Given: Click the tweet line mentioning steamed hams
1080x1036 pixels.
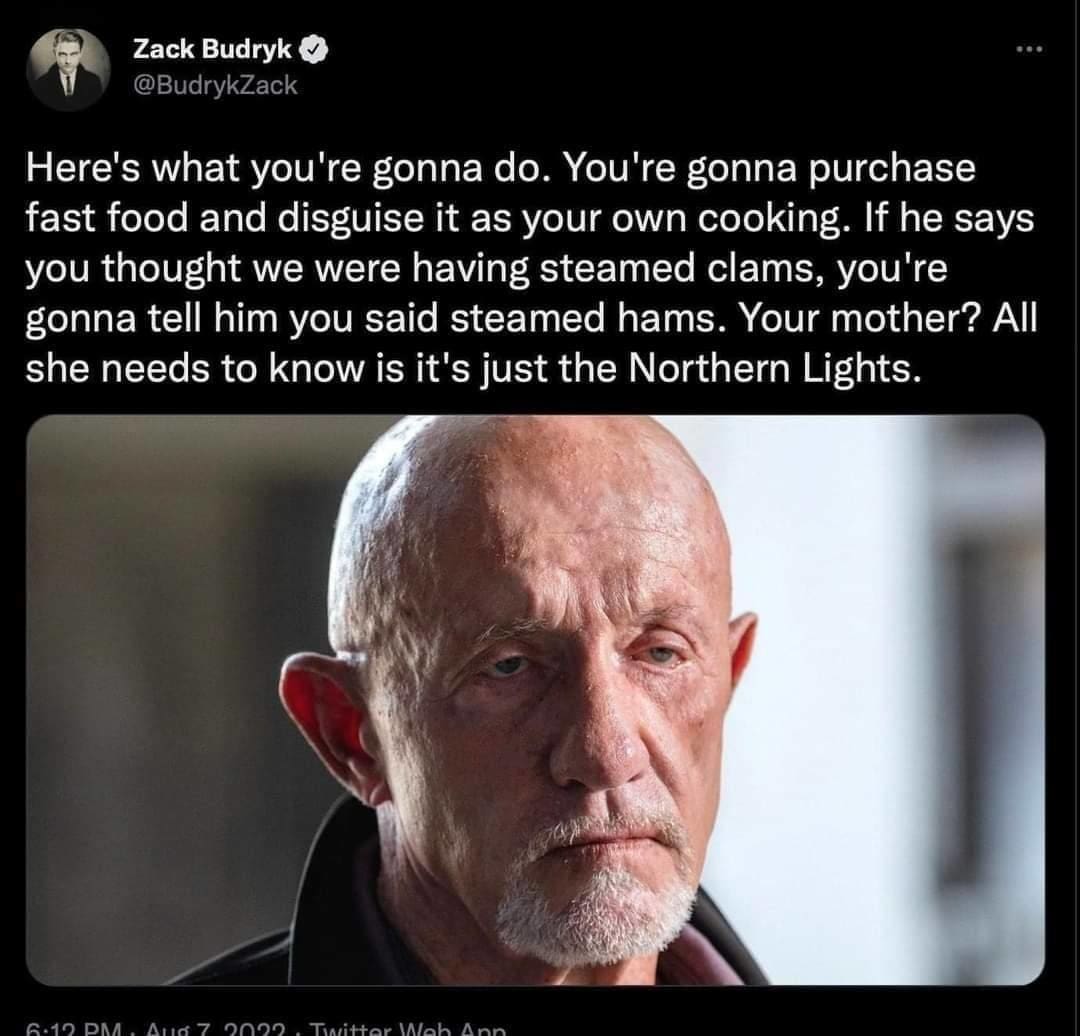Looking at the screenshot, I should pos(531,319).
